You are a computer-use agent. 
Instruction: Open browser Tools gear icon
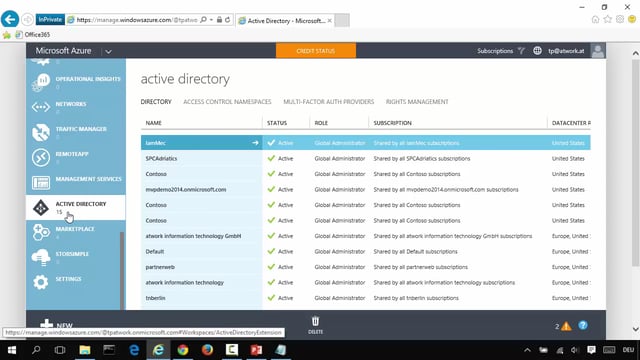pyautogui.click(x=620, y=20)
